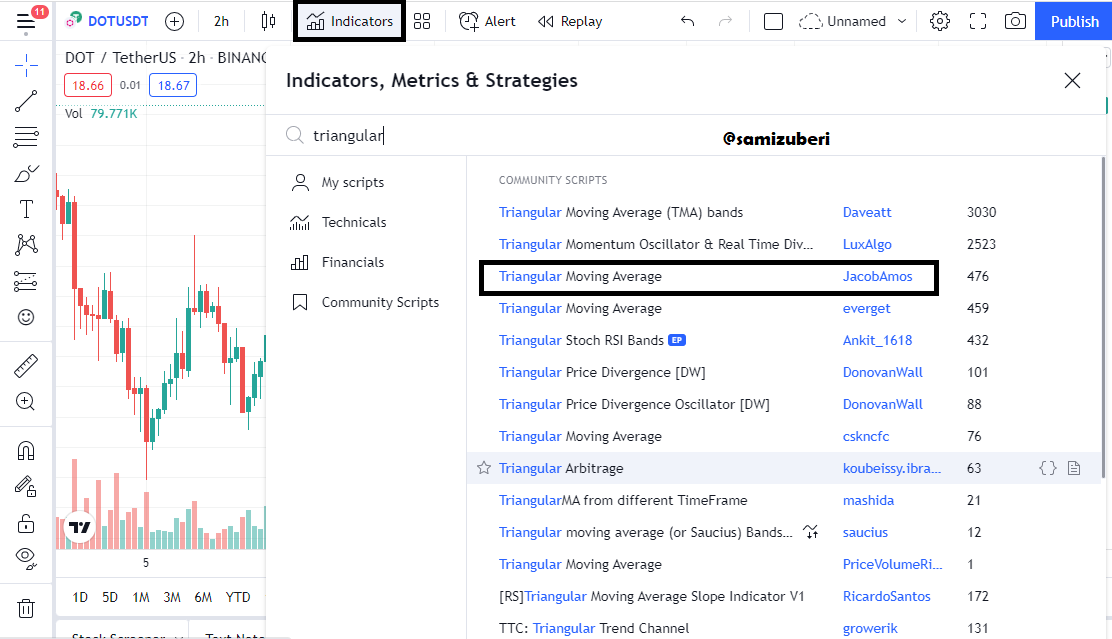1112x639 pixels.
Task: Select the ruler measure tool
Action: [x=26, y=366]
